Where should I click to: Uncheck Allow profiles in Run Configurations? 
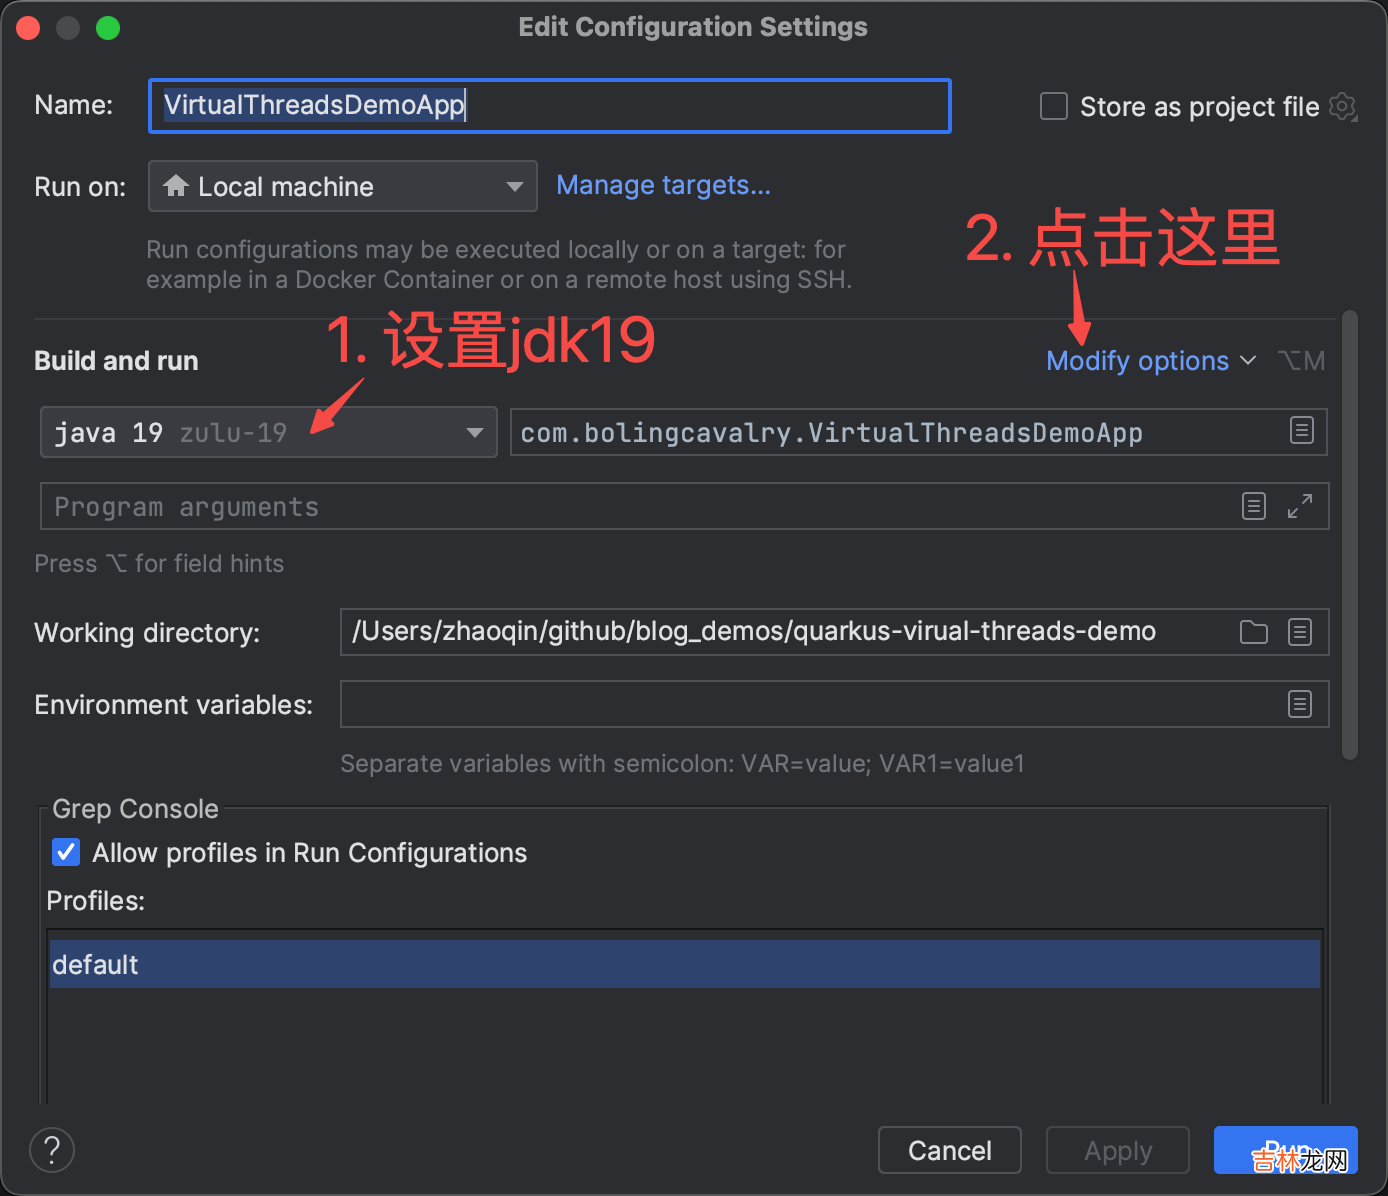[66, 852]
